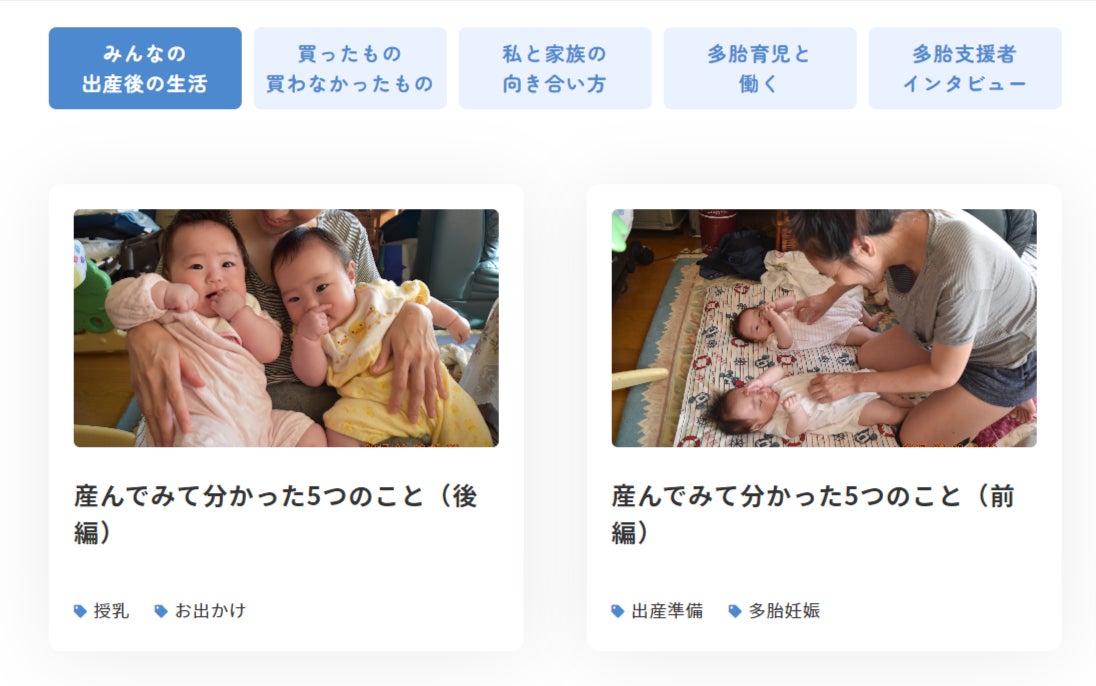This screenshot has width=1096, height=686.
Task: Filter by the 多胎妊娠 tag
Action: [x=785, y=610]
